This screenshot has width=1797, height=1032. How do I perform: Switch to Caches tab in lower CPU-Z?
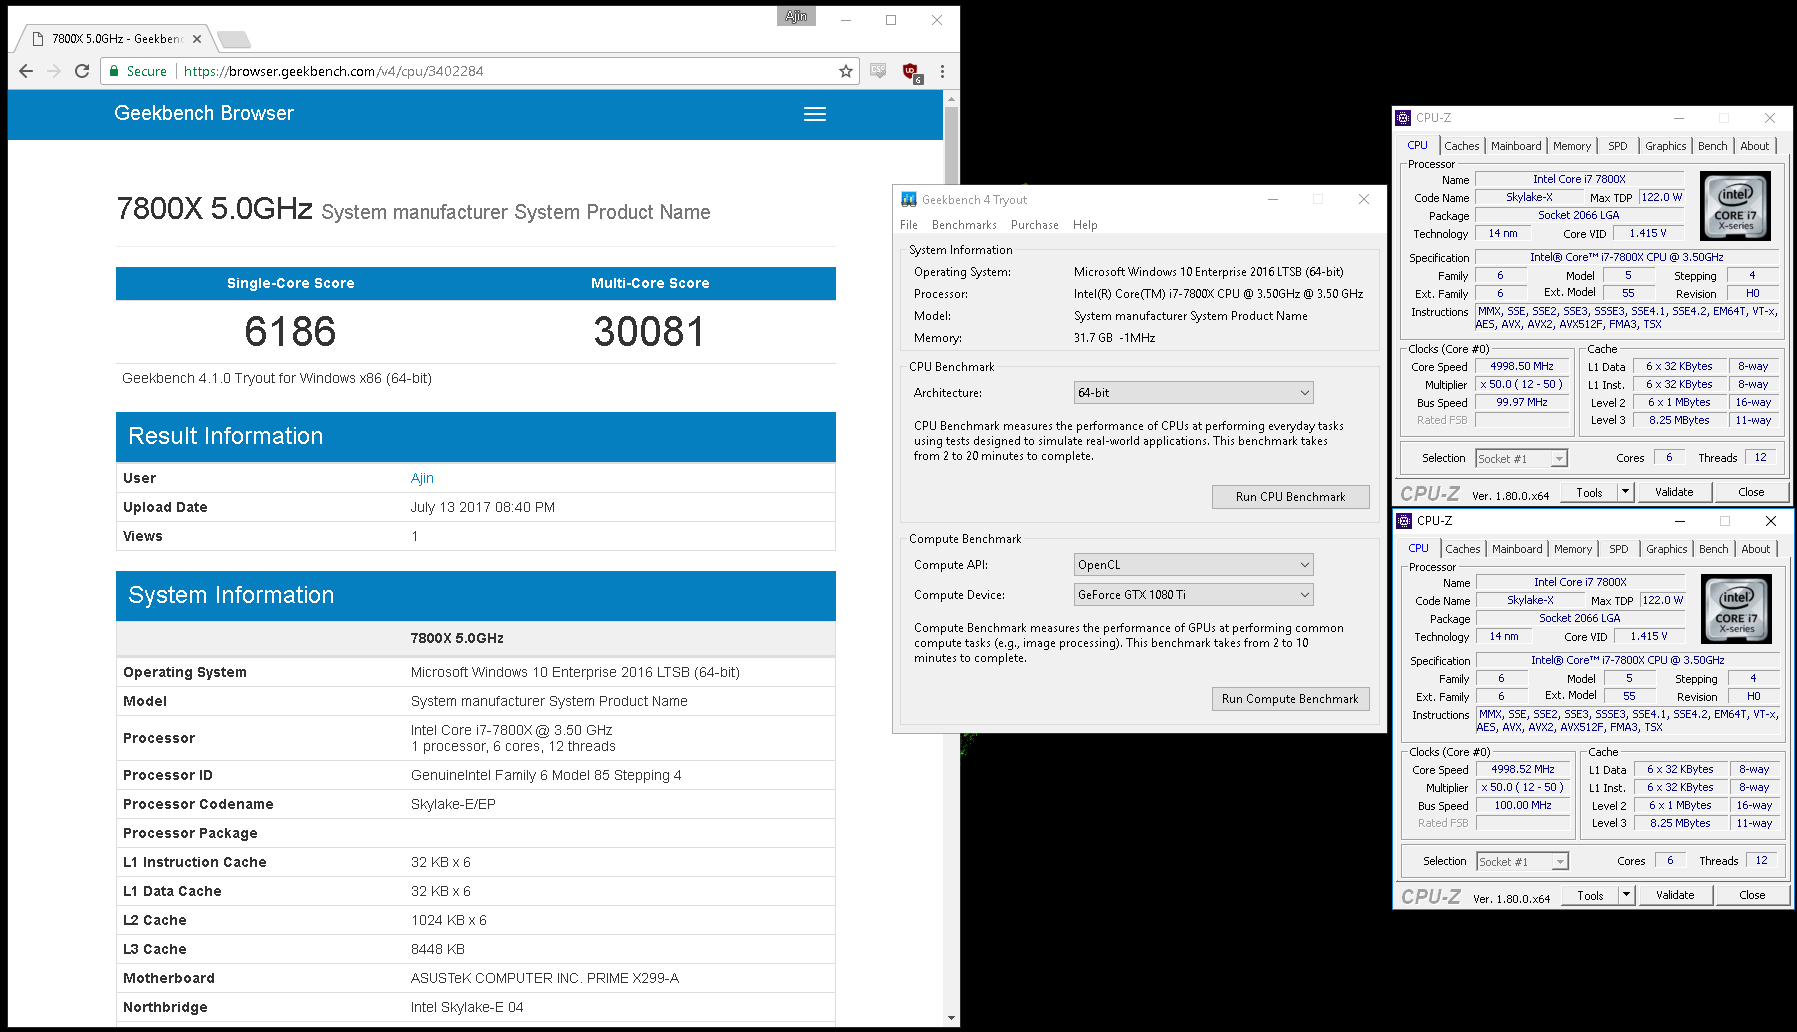click(1463, 549)
